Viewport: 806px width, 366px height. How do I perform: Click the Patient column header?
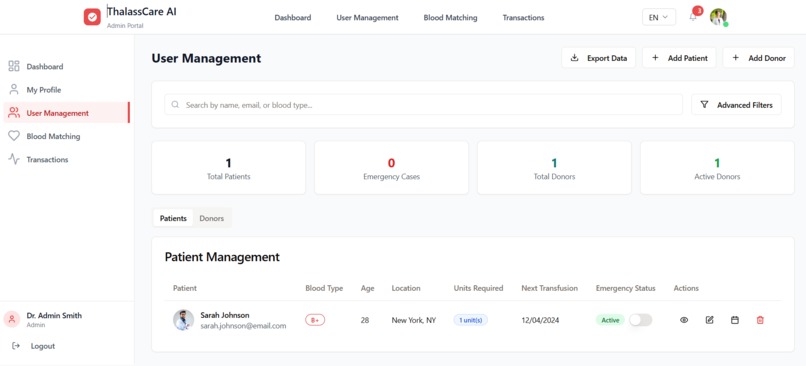[185, 288]
